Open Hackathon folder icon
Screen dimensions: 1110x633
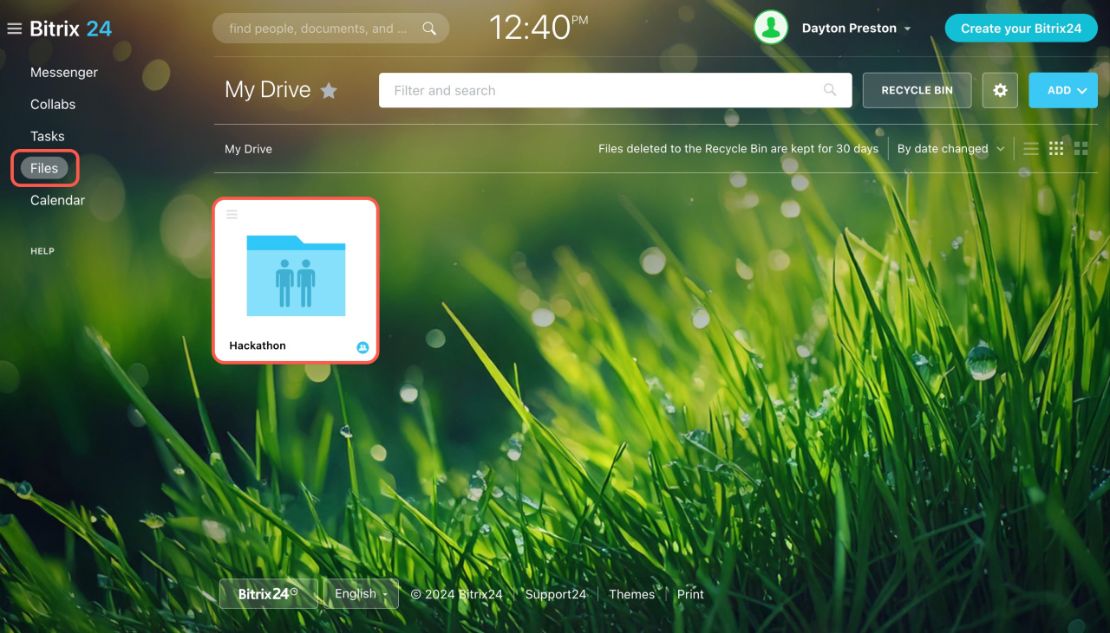tap(296, 275)
